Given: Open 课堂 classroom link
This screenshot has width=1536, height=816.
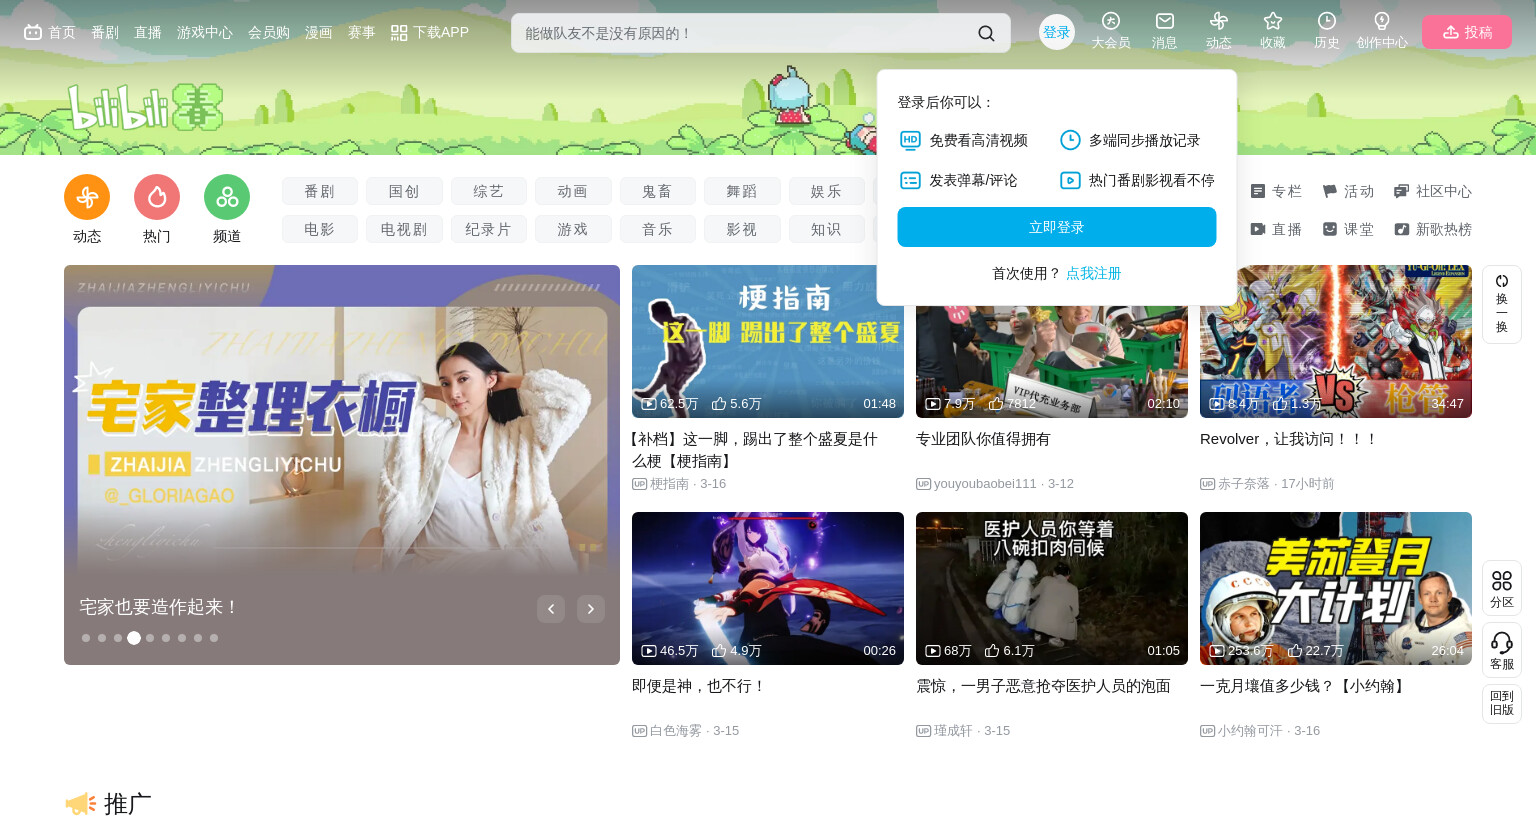Looking at the screenshot, I should (1348, 229).
